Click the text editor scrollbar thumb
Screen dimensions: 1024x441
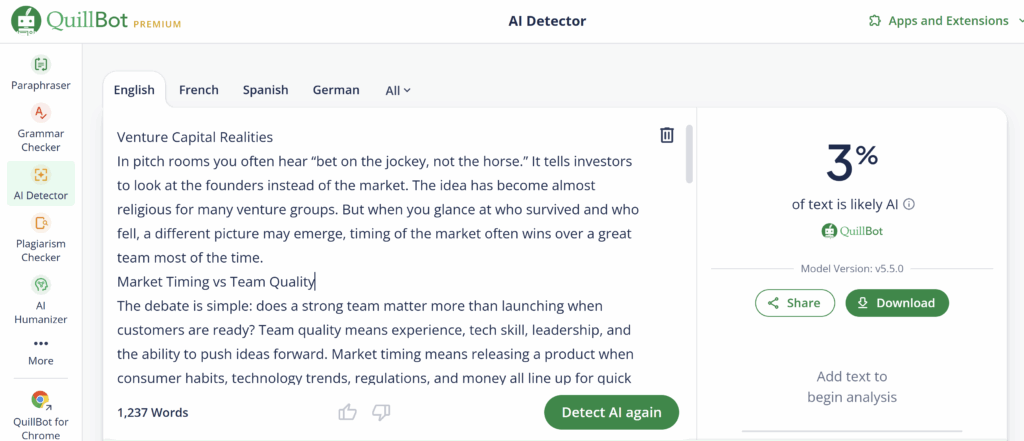689,154
